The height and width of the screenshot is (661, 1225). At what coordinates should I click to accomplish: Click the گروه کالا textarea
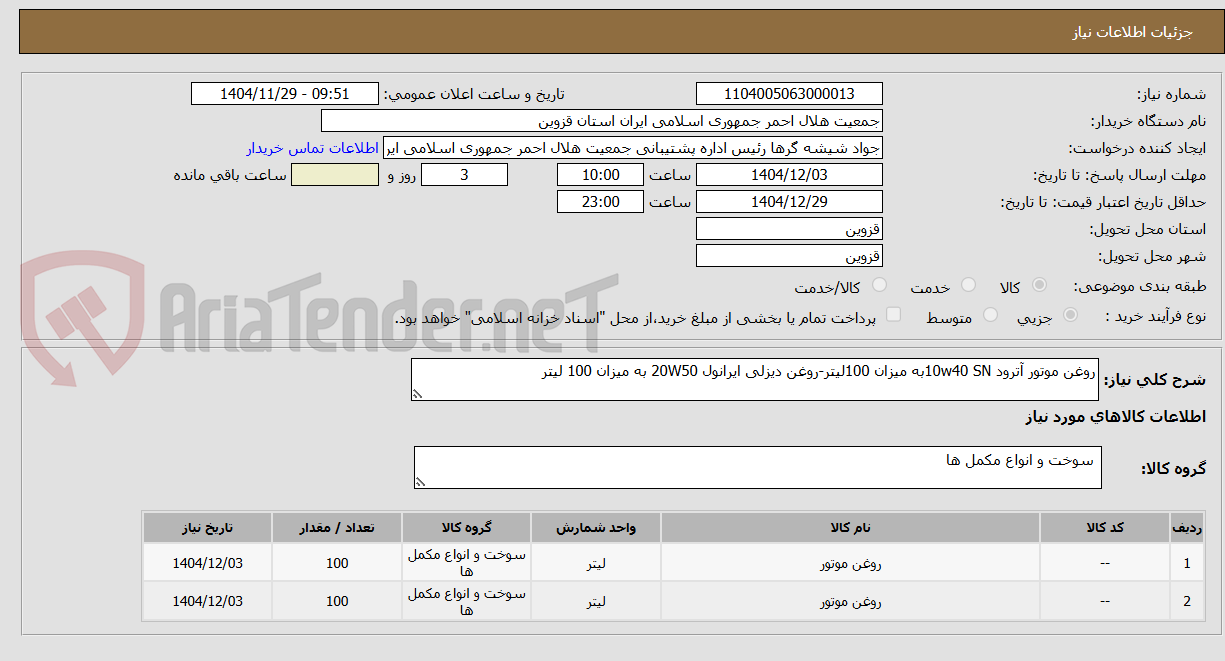tap(758, 467)
